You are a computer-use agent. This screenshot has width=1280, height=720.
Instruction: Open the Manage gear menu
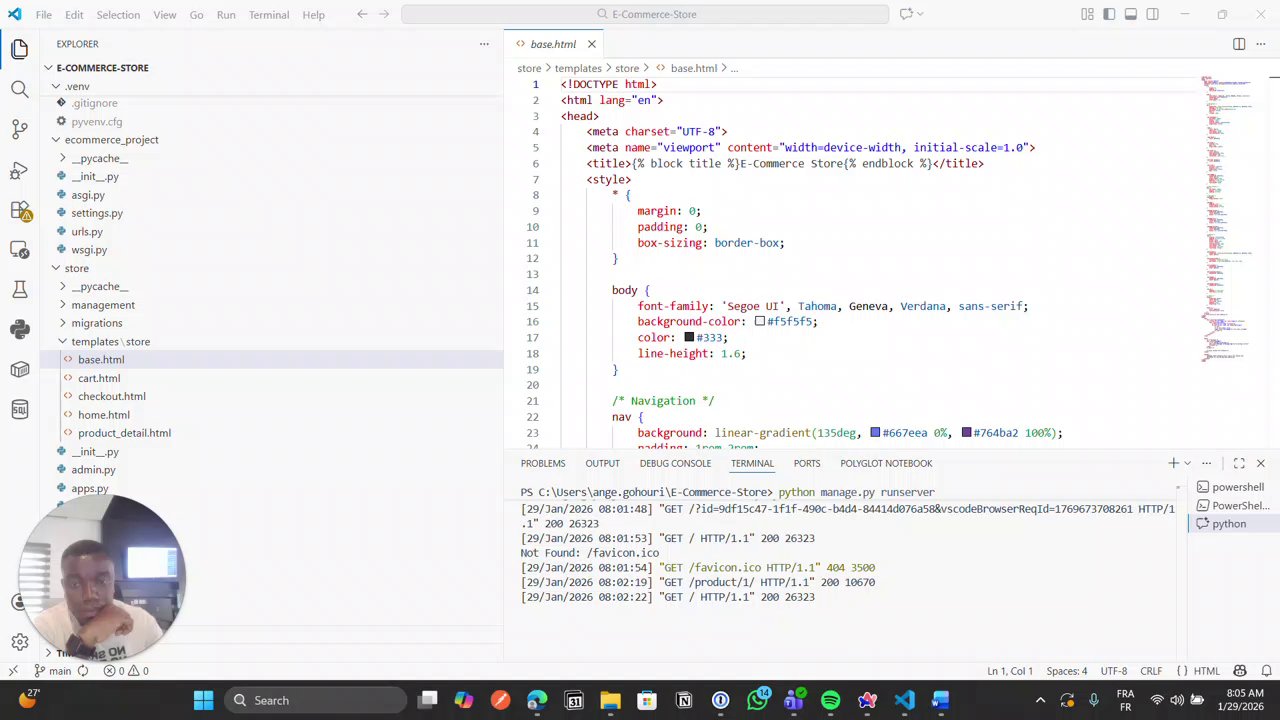(x=19, y=642)
